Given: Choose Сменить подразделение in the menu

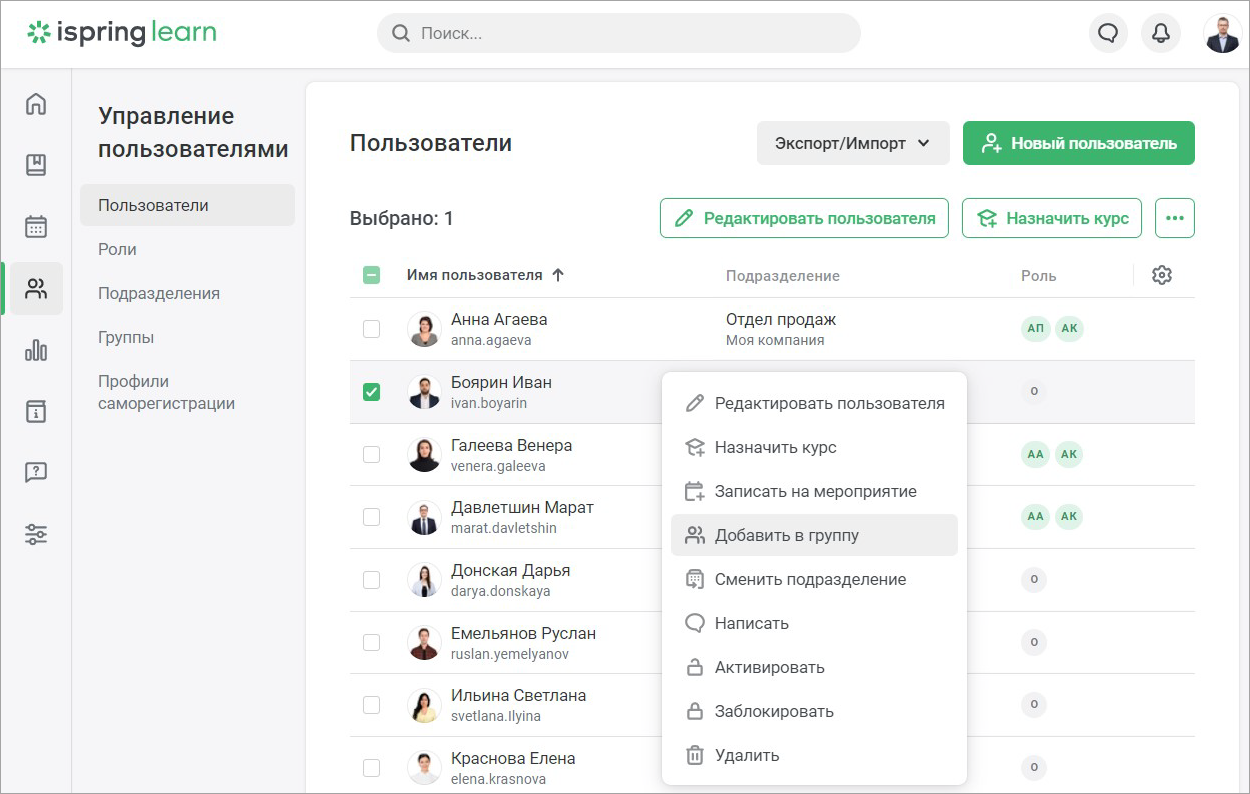Looking at the screenshot, I should pyautogui.click(x=814, y=579).
